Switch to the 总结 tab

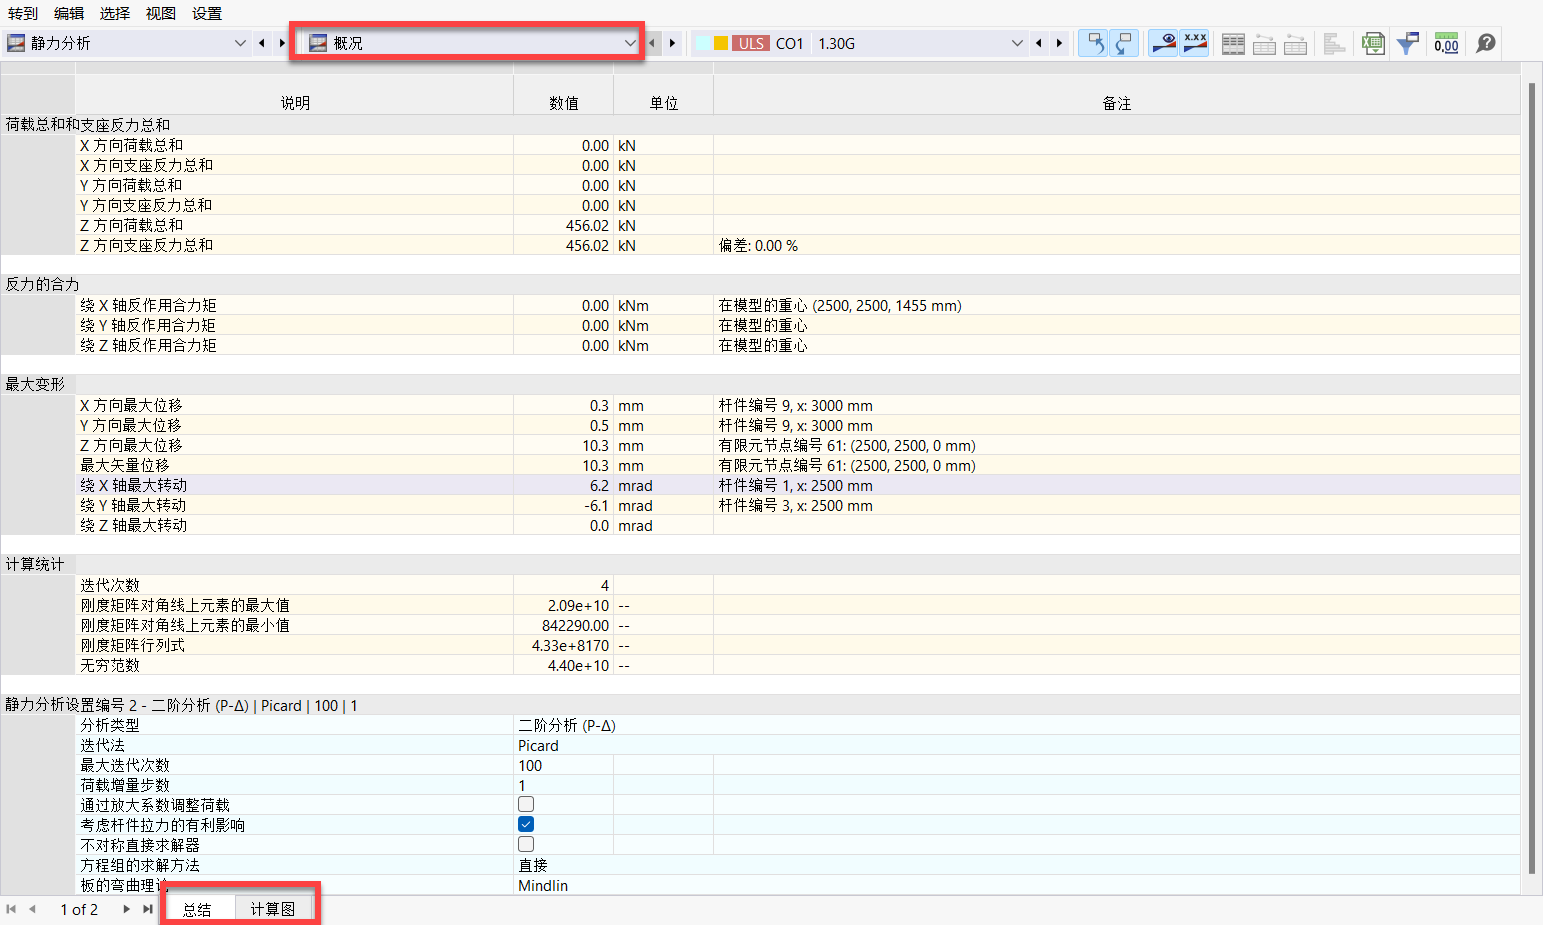tap(197, 909)
